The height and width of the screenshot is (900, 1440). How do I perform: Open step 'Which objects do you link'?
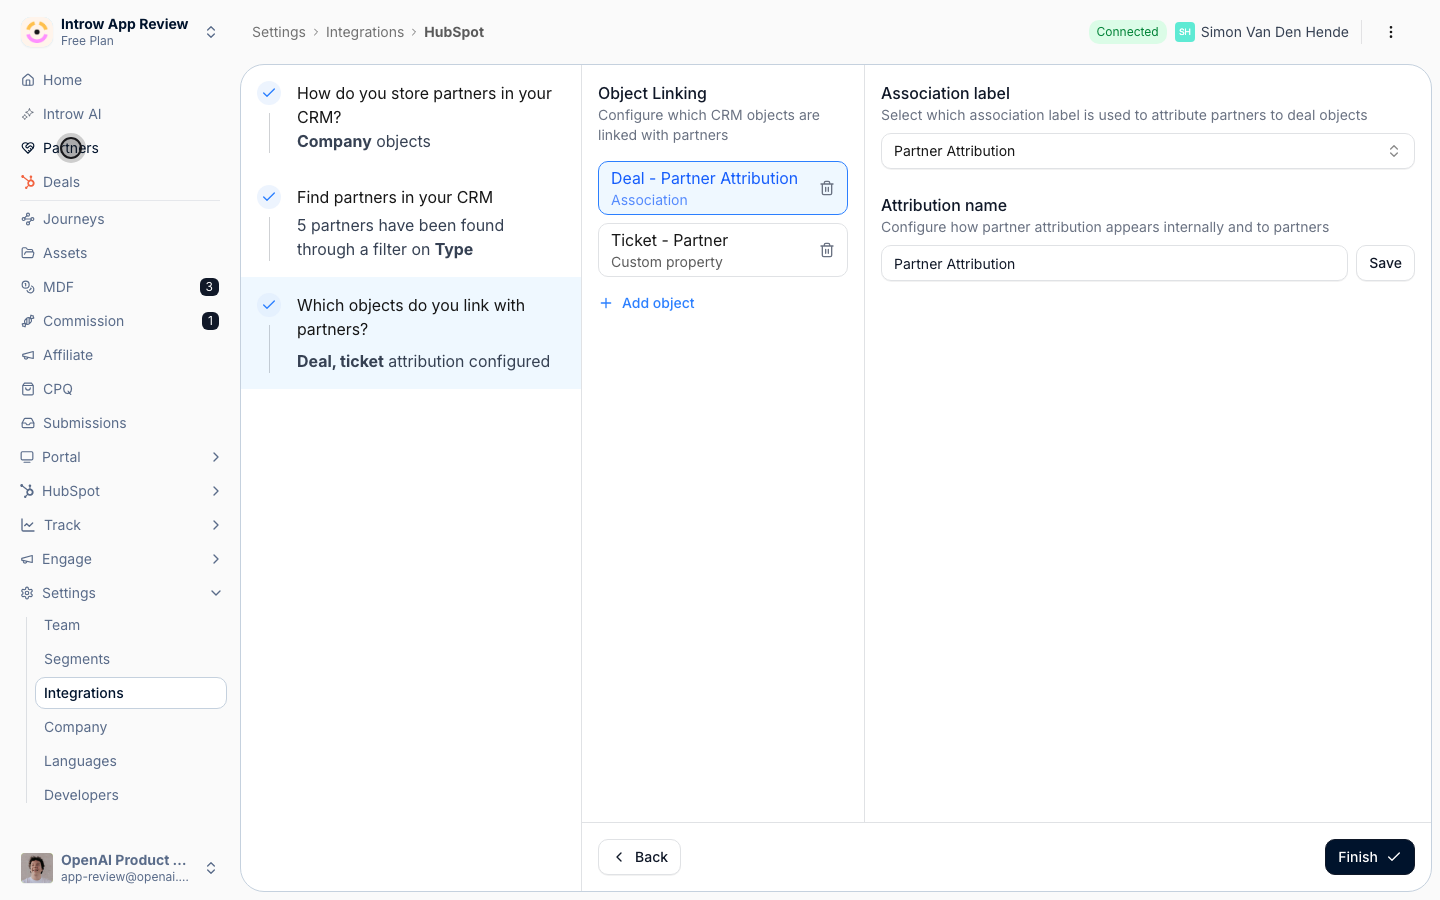point(411,333)
